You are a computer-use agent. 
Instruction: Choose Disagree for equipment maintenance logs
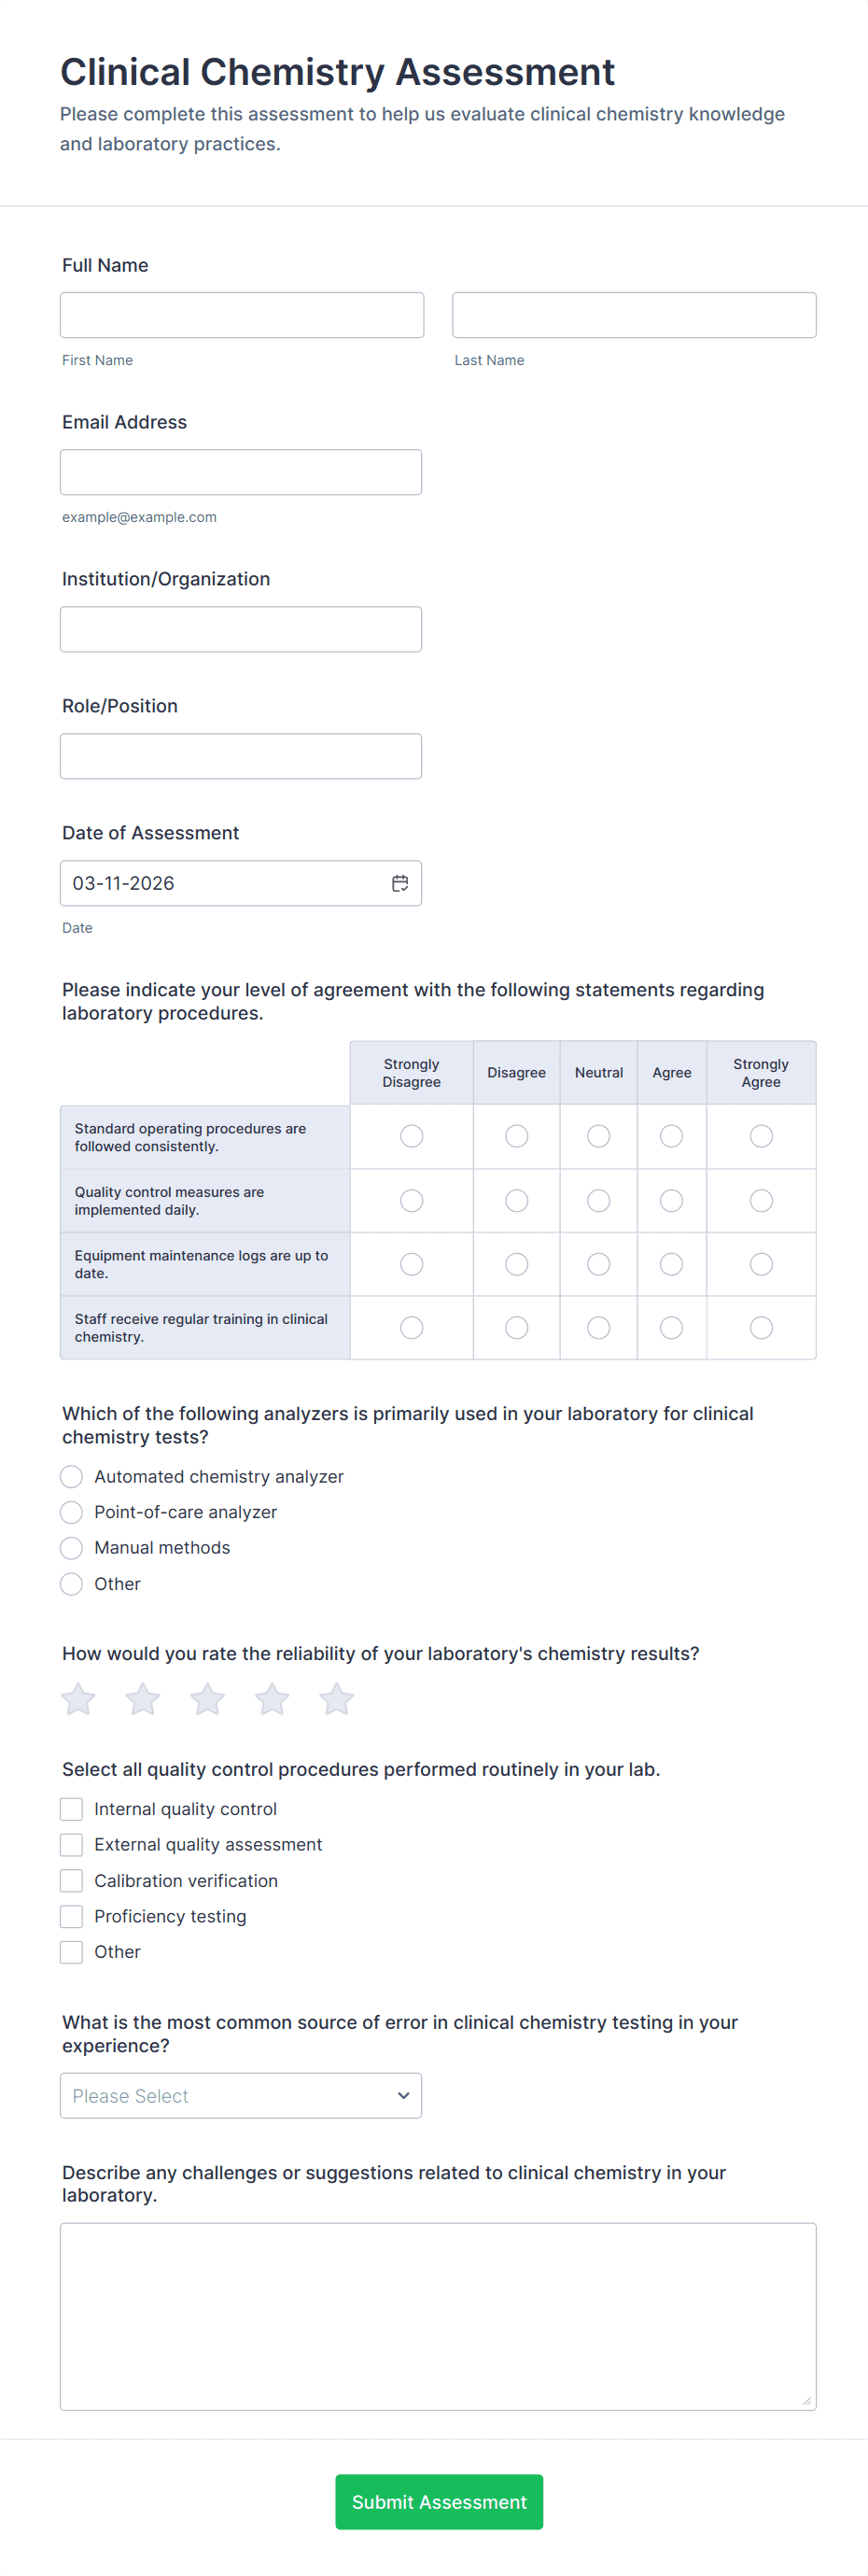(516, 1264)
